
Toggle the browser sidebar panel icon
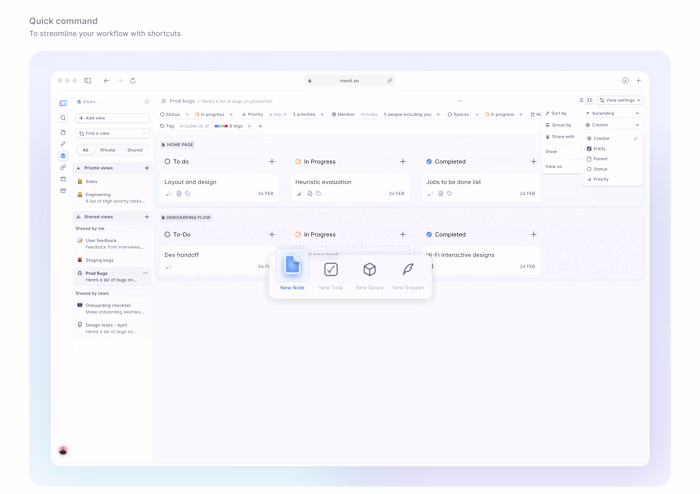(88, 81)
